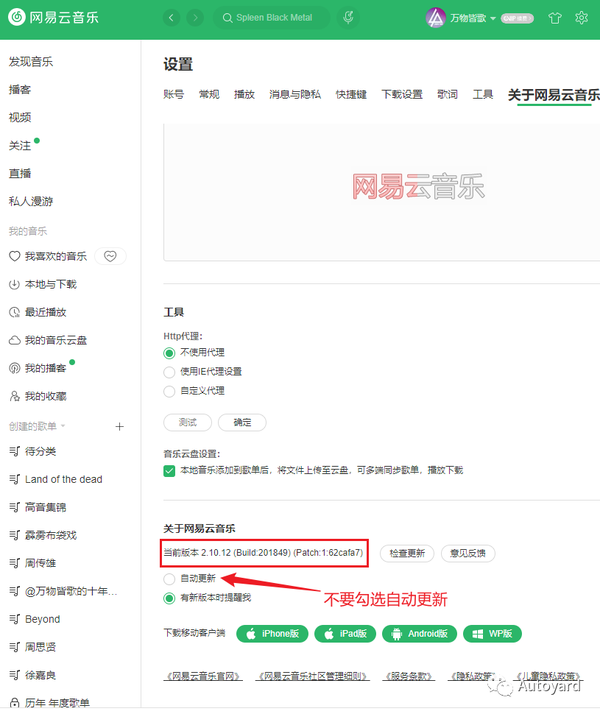Open 播客 in the sidebar
Screen dimensions: 600x714
click(x=20, y=90)
